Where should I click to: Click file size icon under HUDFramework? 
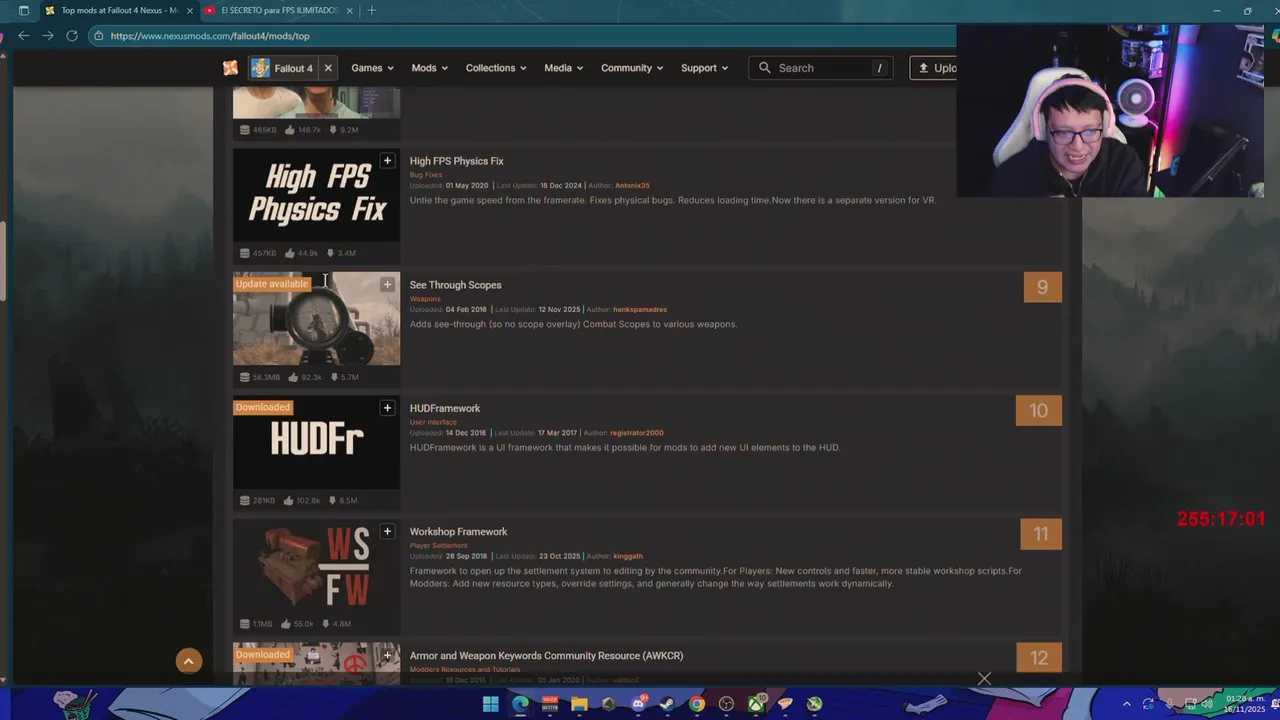(245, 500)
